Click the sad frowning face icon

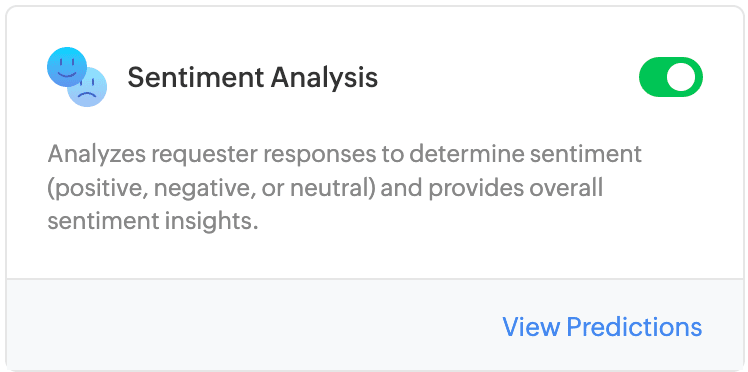tap(89, 89)
